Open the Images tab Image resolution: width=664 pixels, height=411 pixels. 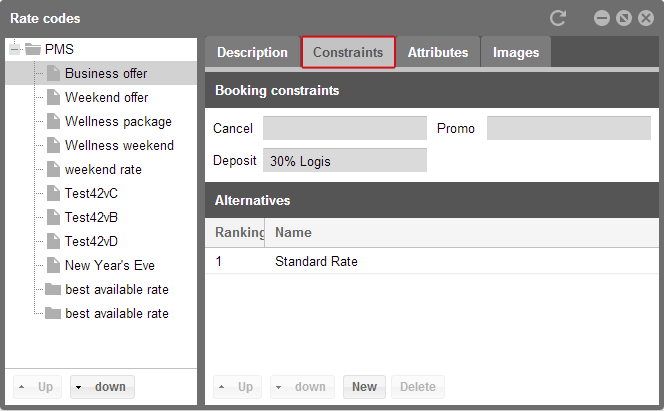[515, 52]
